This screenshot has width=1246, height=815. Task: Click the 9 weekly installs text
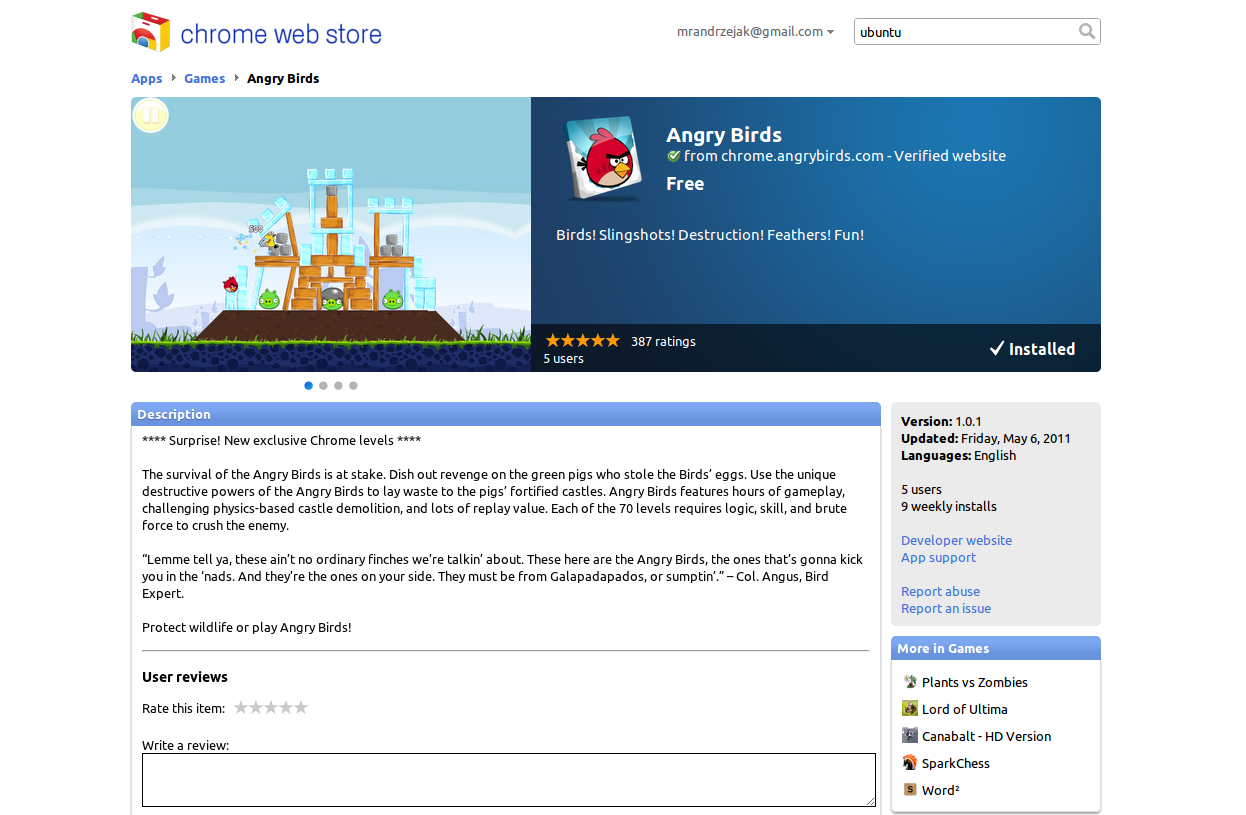pyautogui.click(x=949, y=506)
